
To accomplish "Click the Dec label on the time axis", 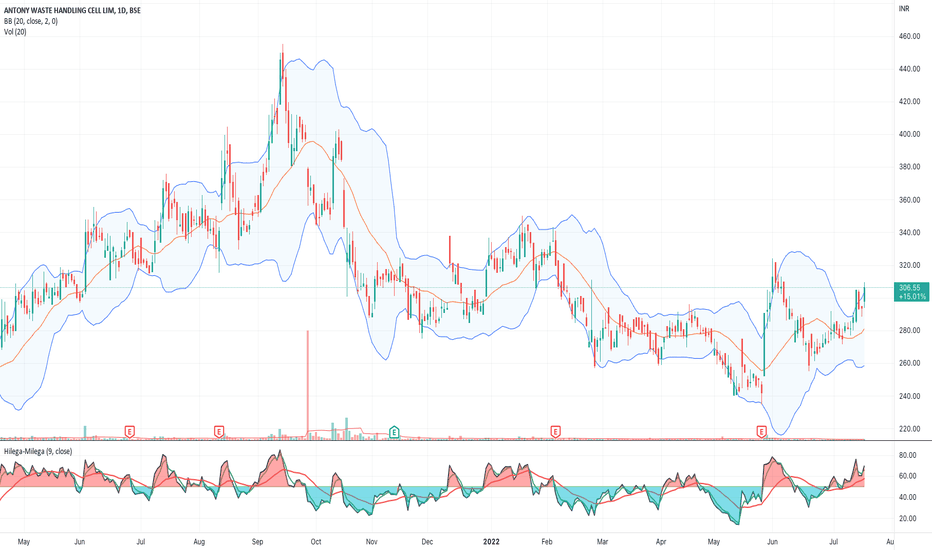I will [427, 542].
